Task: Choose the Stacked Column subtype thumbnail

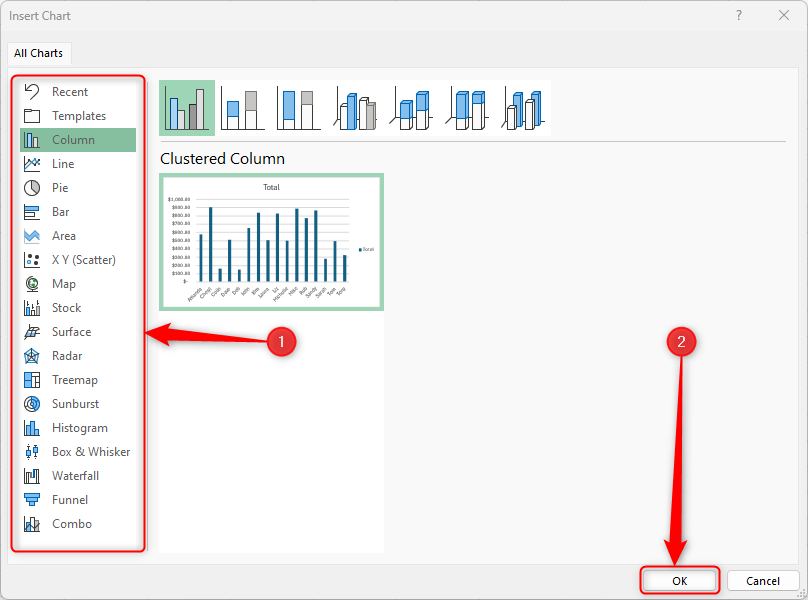Action: pos(242,108)
